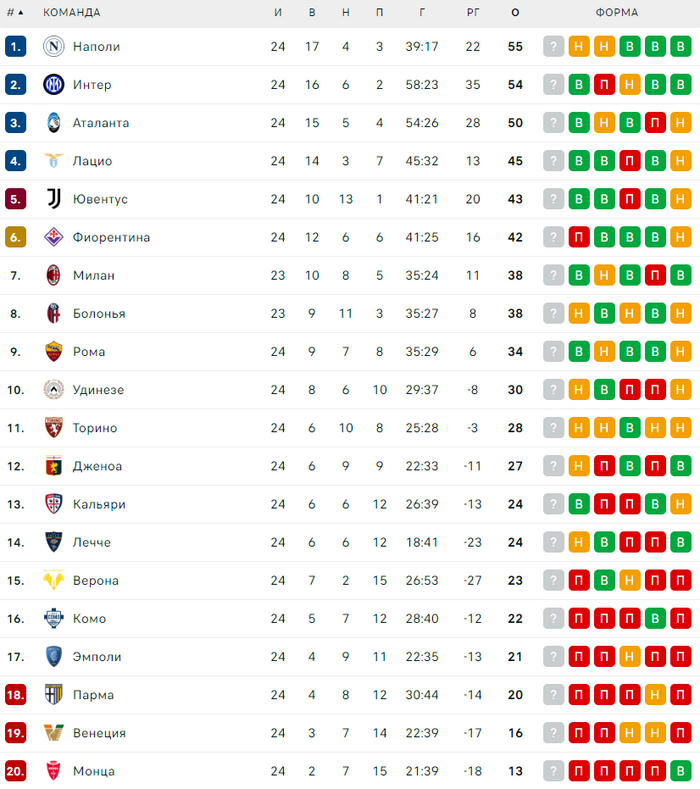Click the ФОРМА column header

pos(616,13)
